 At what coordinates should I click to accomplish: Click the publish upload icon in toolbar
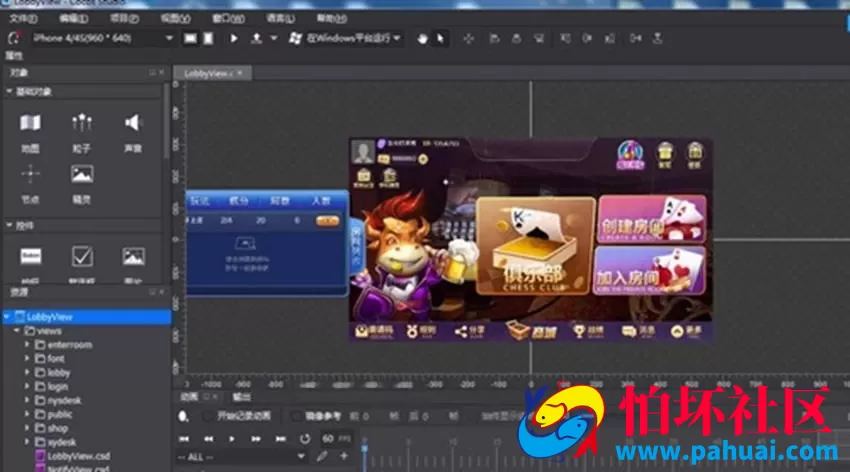256,38
